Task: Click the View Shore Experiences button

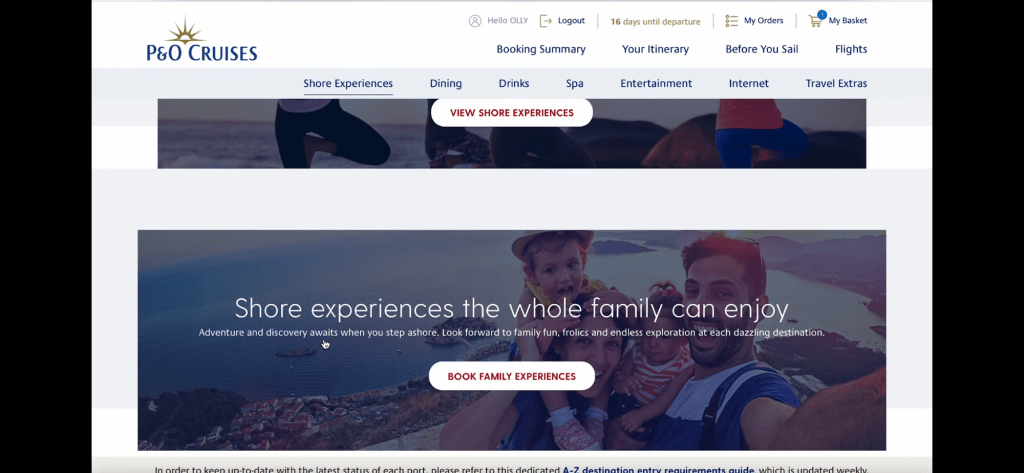Action: (x=512, y=112)
